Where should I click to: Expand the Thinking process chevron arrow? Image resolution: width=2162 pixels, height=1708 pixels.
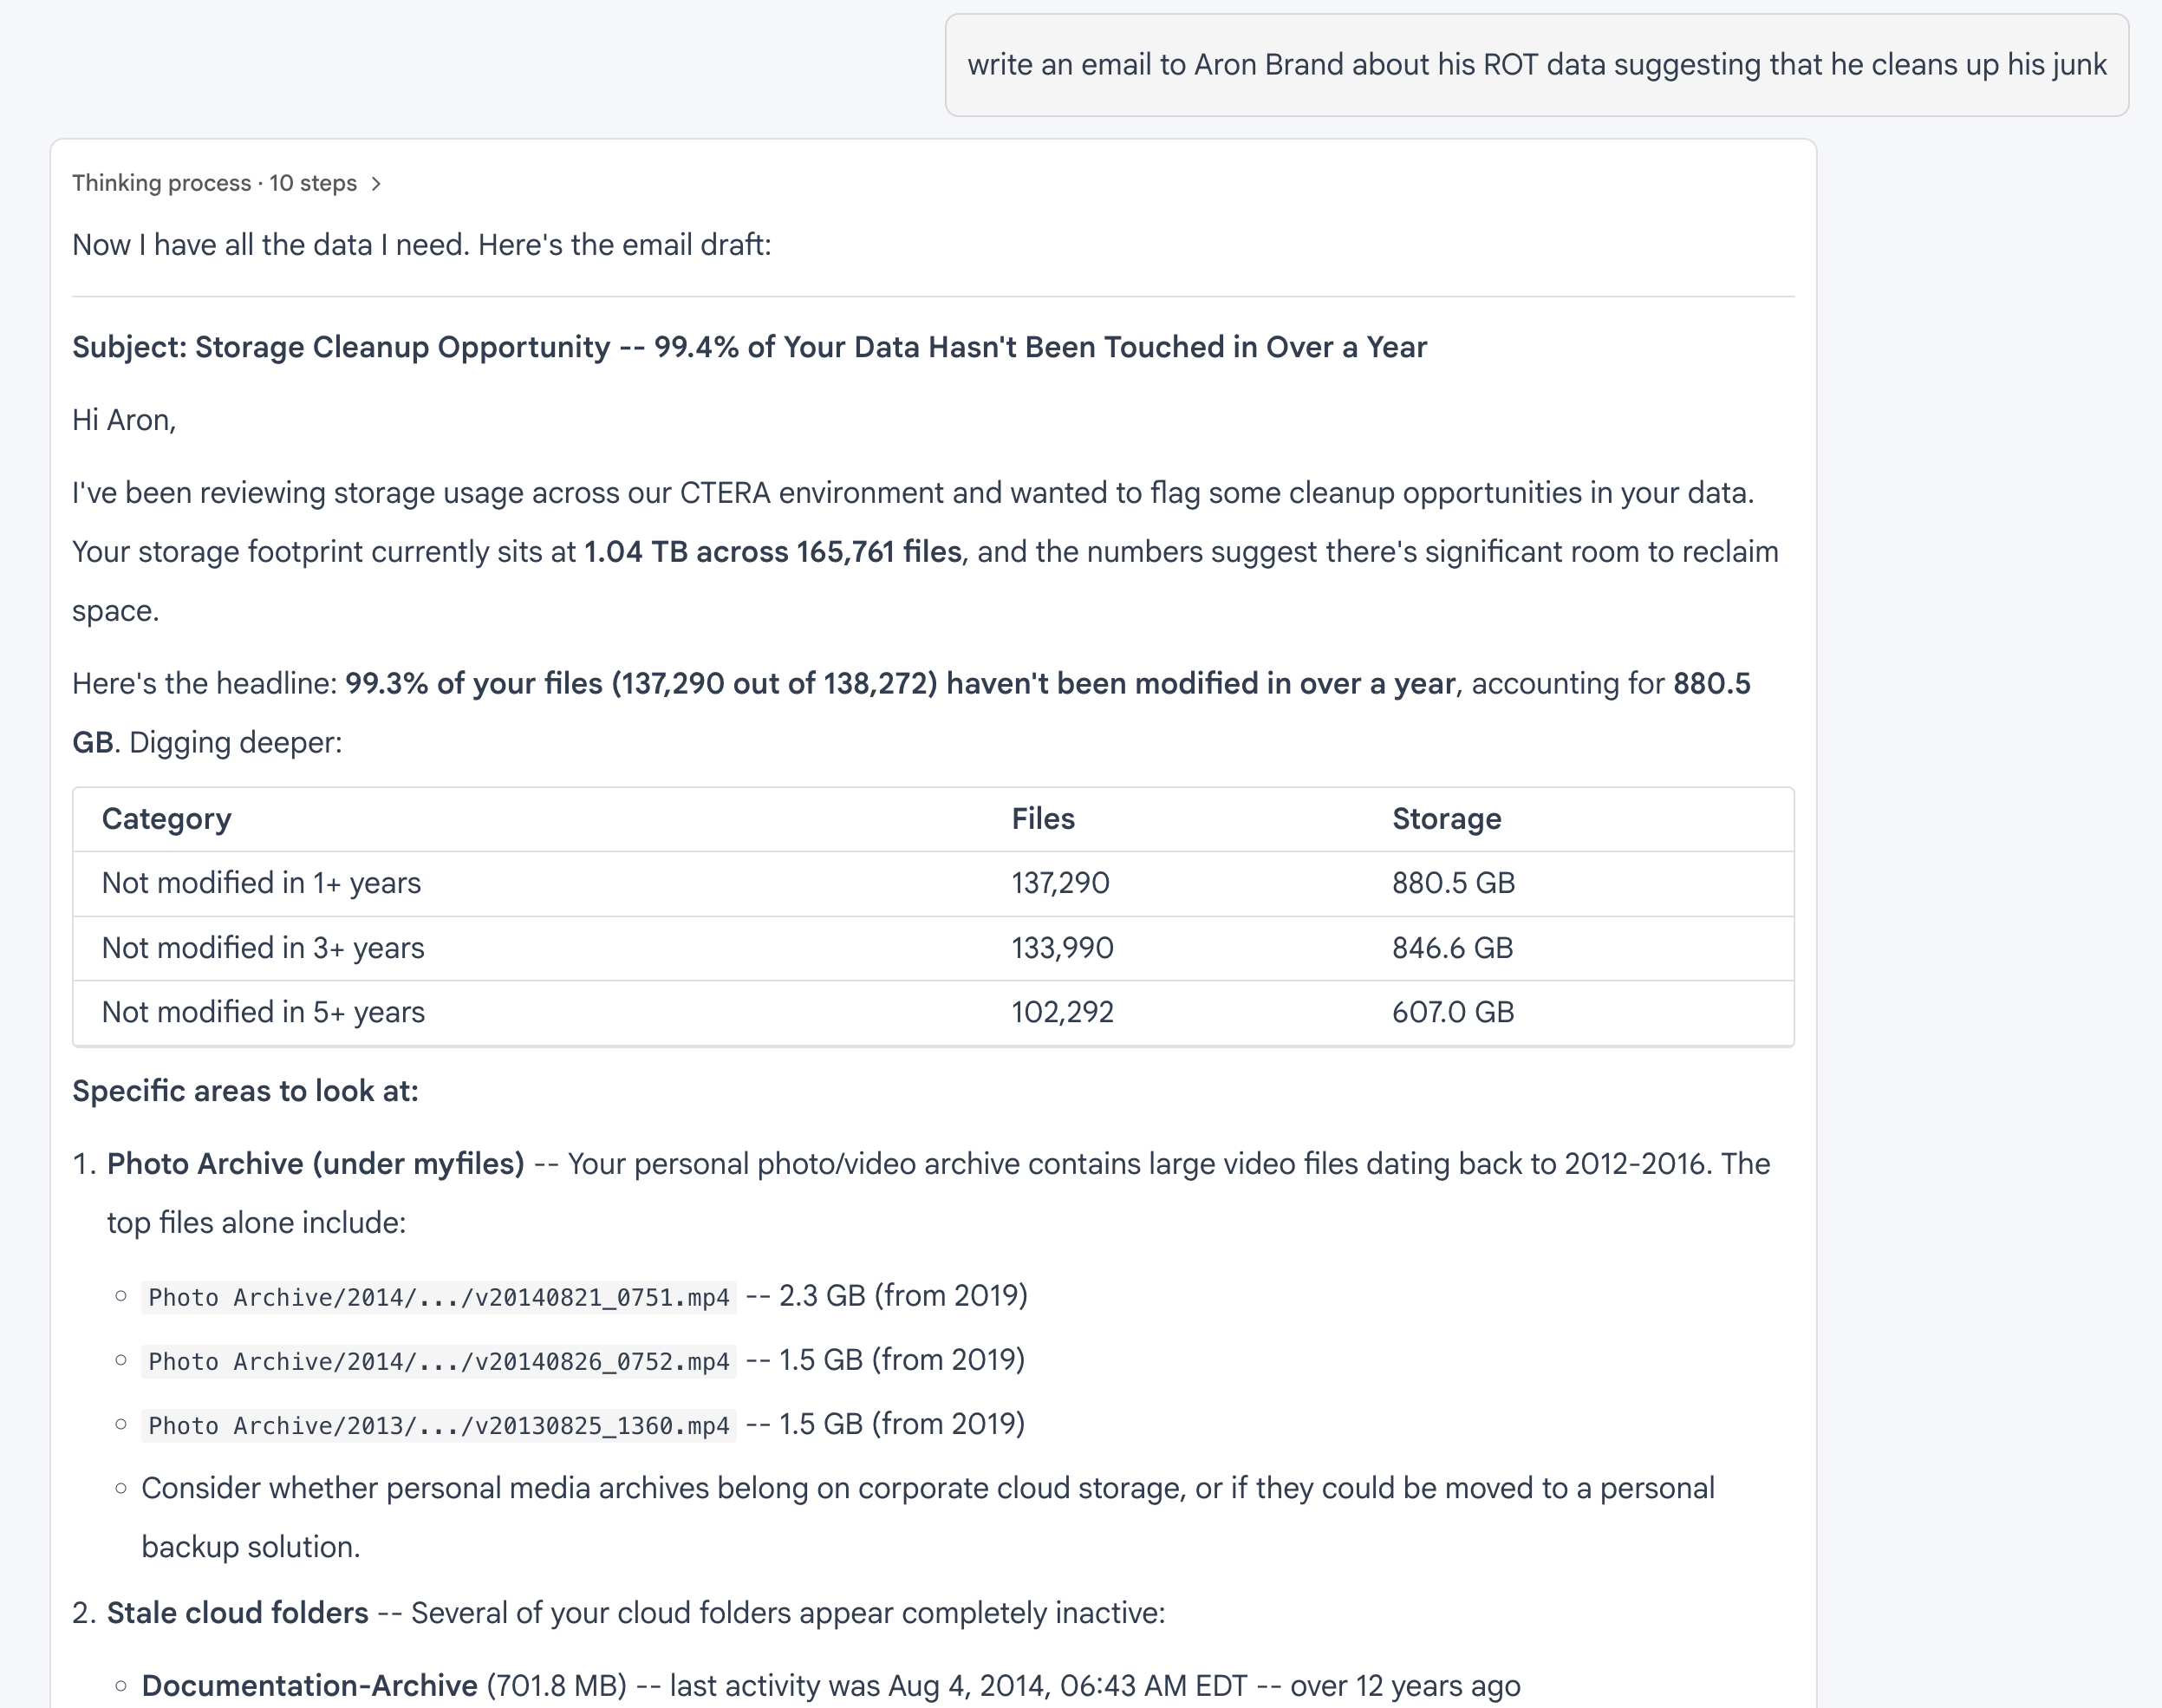pos(376,184)
